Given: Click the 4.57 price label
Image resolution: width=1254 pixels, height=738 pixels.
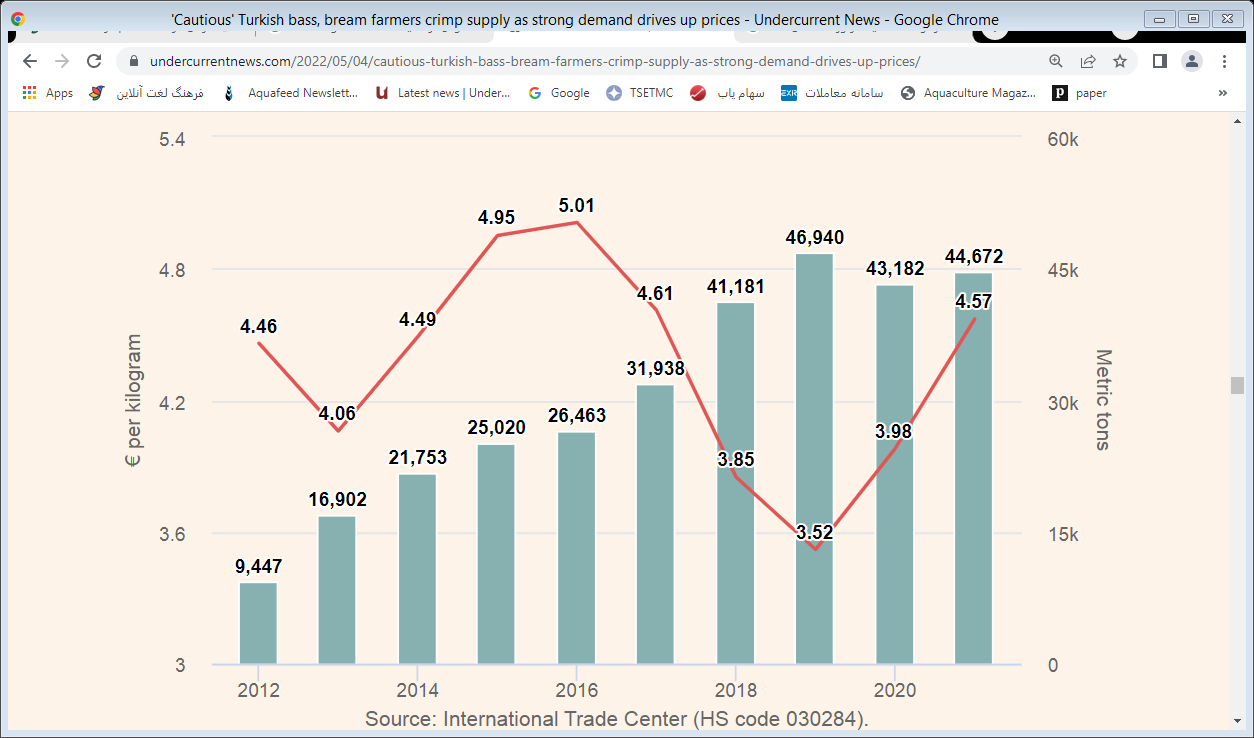Looking at the screenshot, I should point(973,302).
